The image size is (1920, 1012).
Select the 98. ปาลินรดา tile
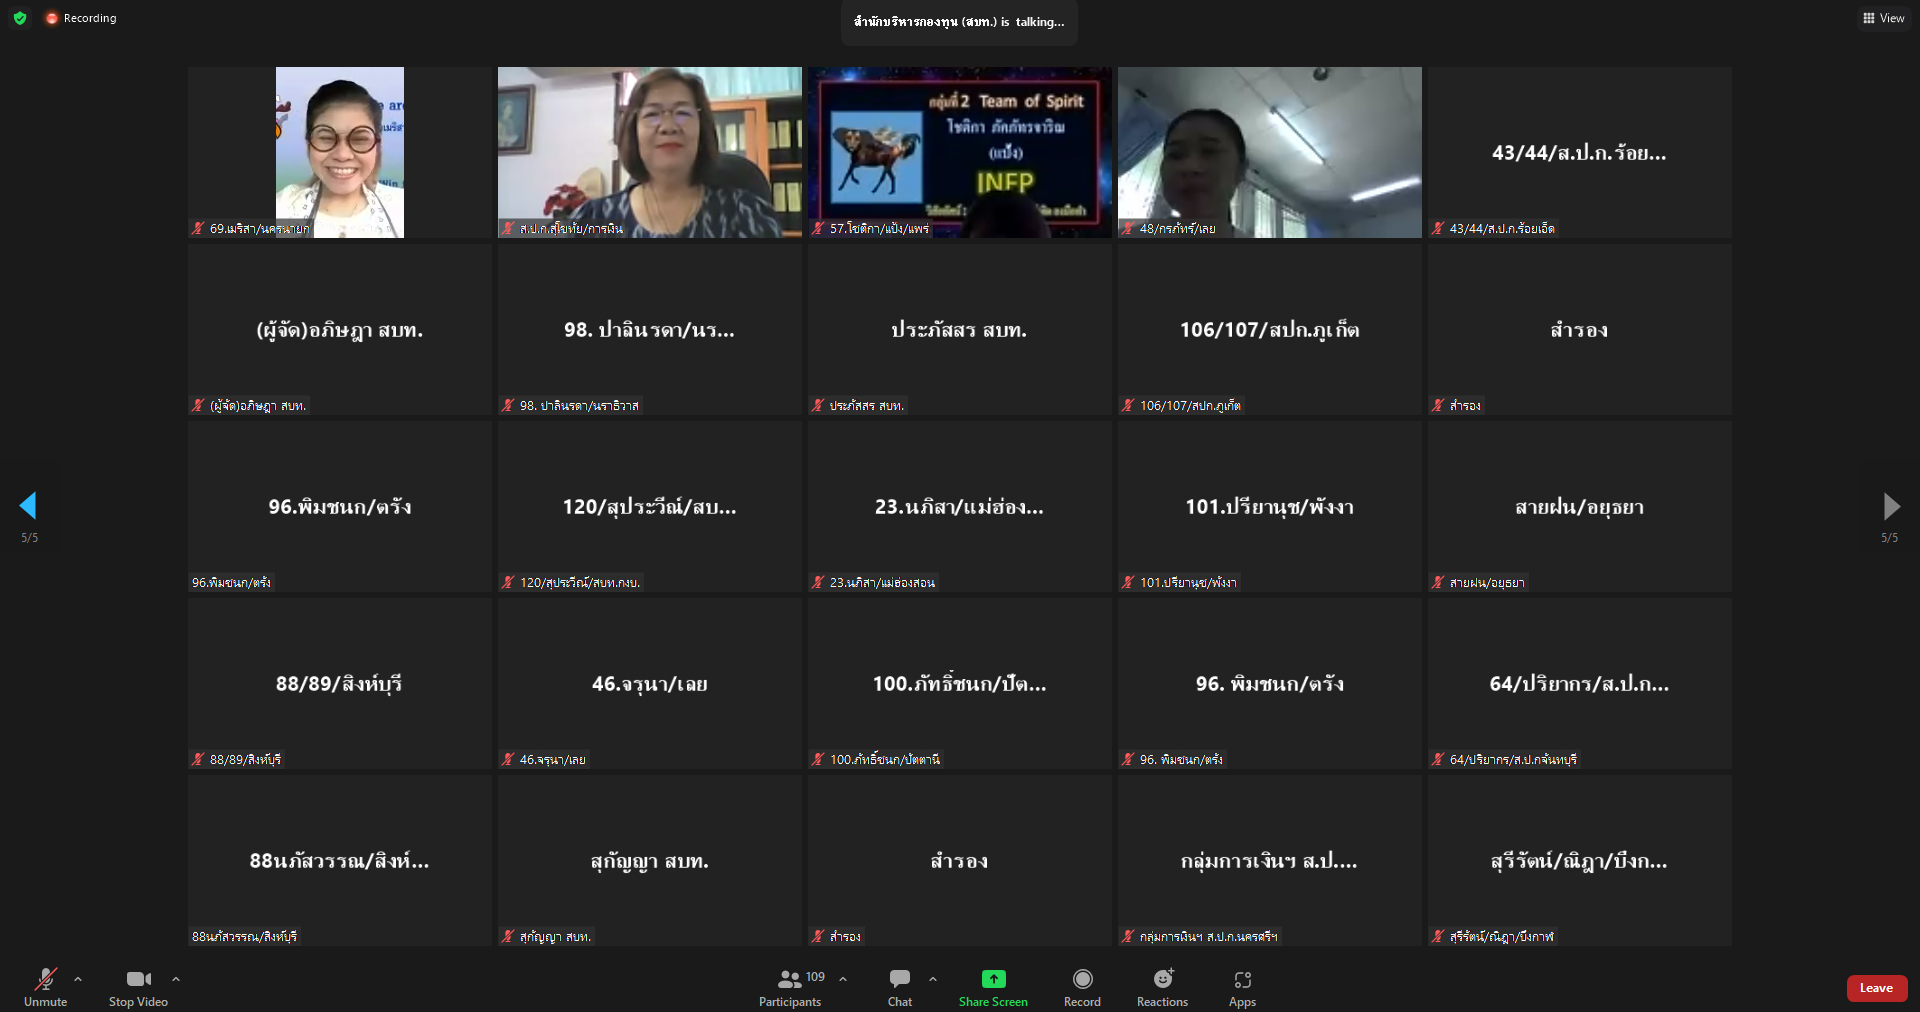click(x=650, y=329)
